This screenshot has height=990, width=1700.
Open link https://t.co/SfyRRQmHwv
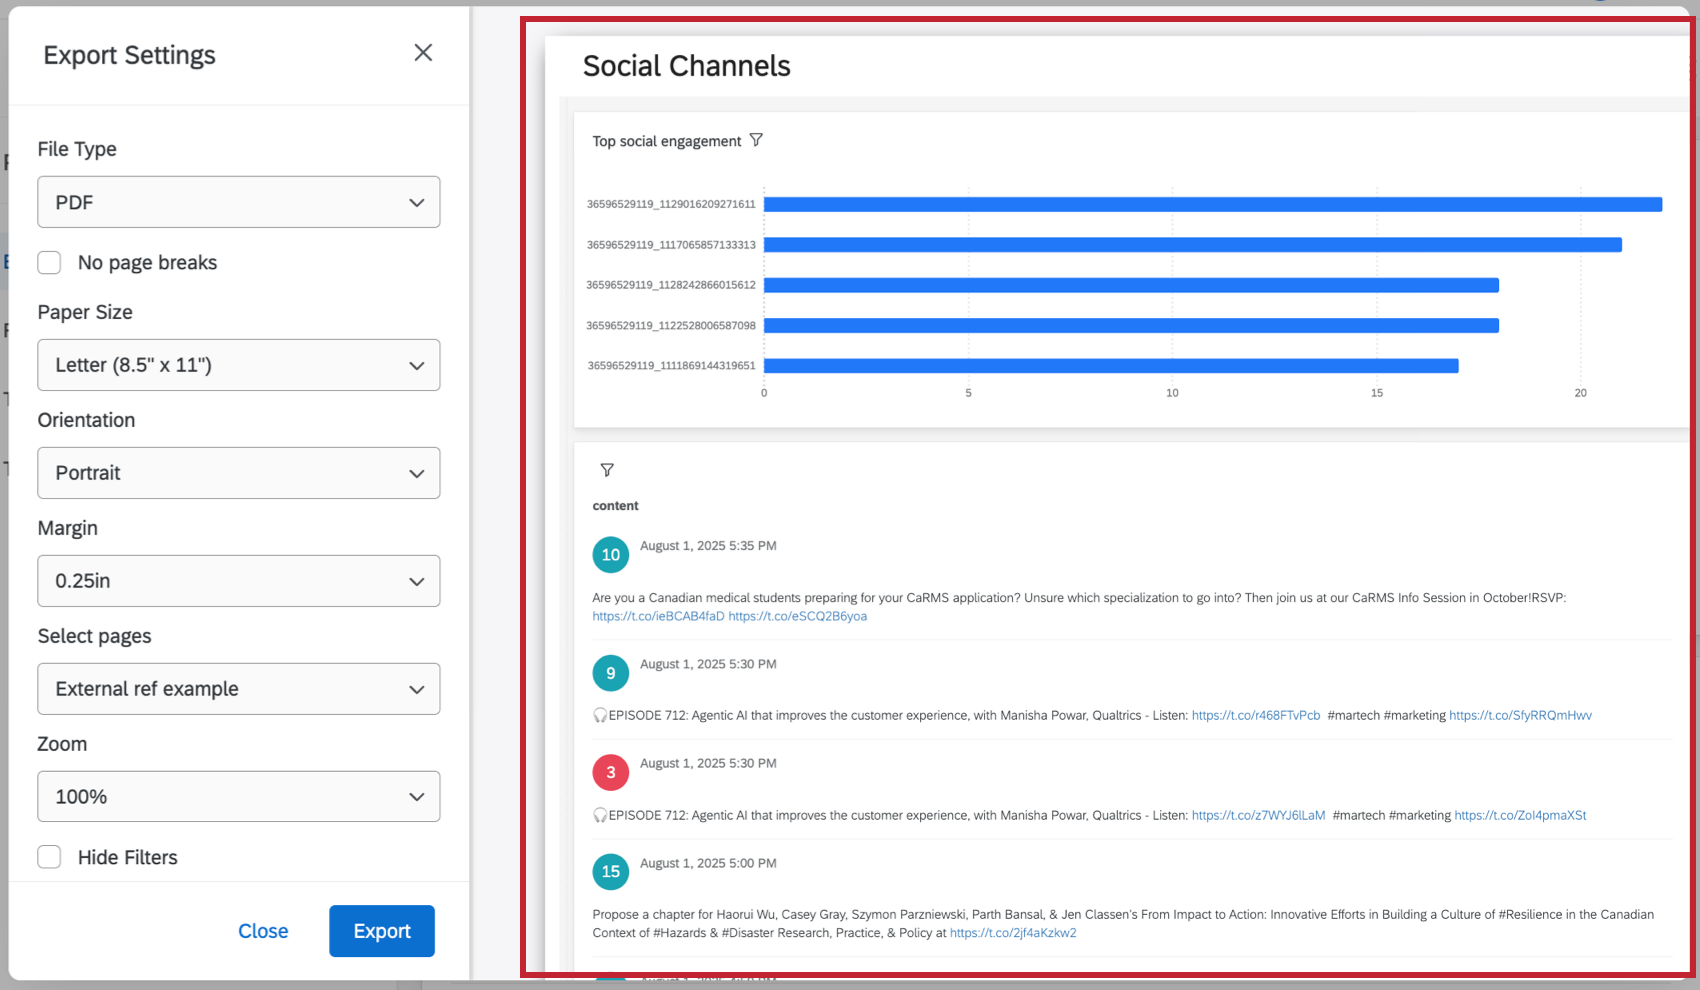point(1520,716)
